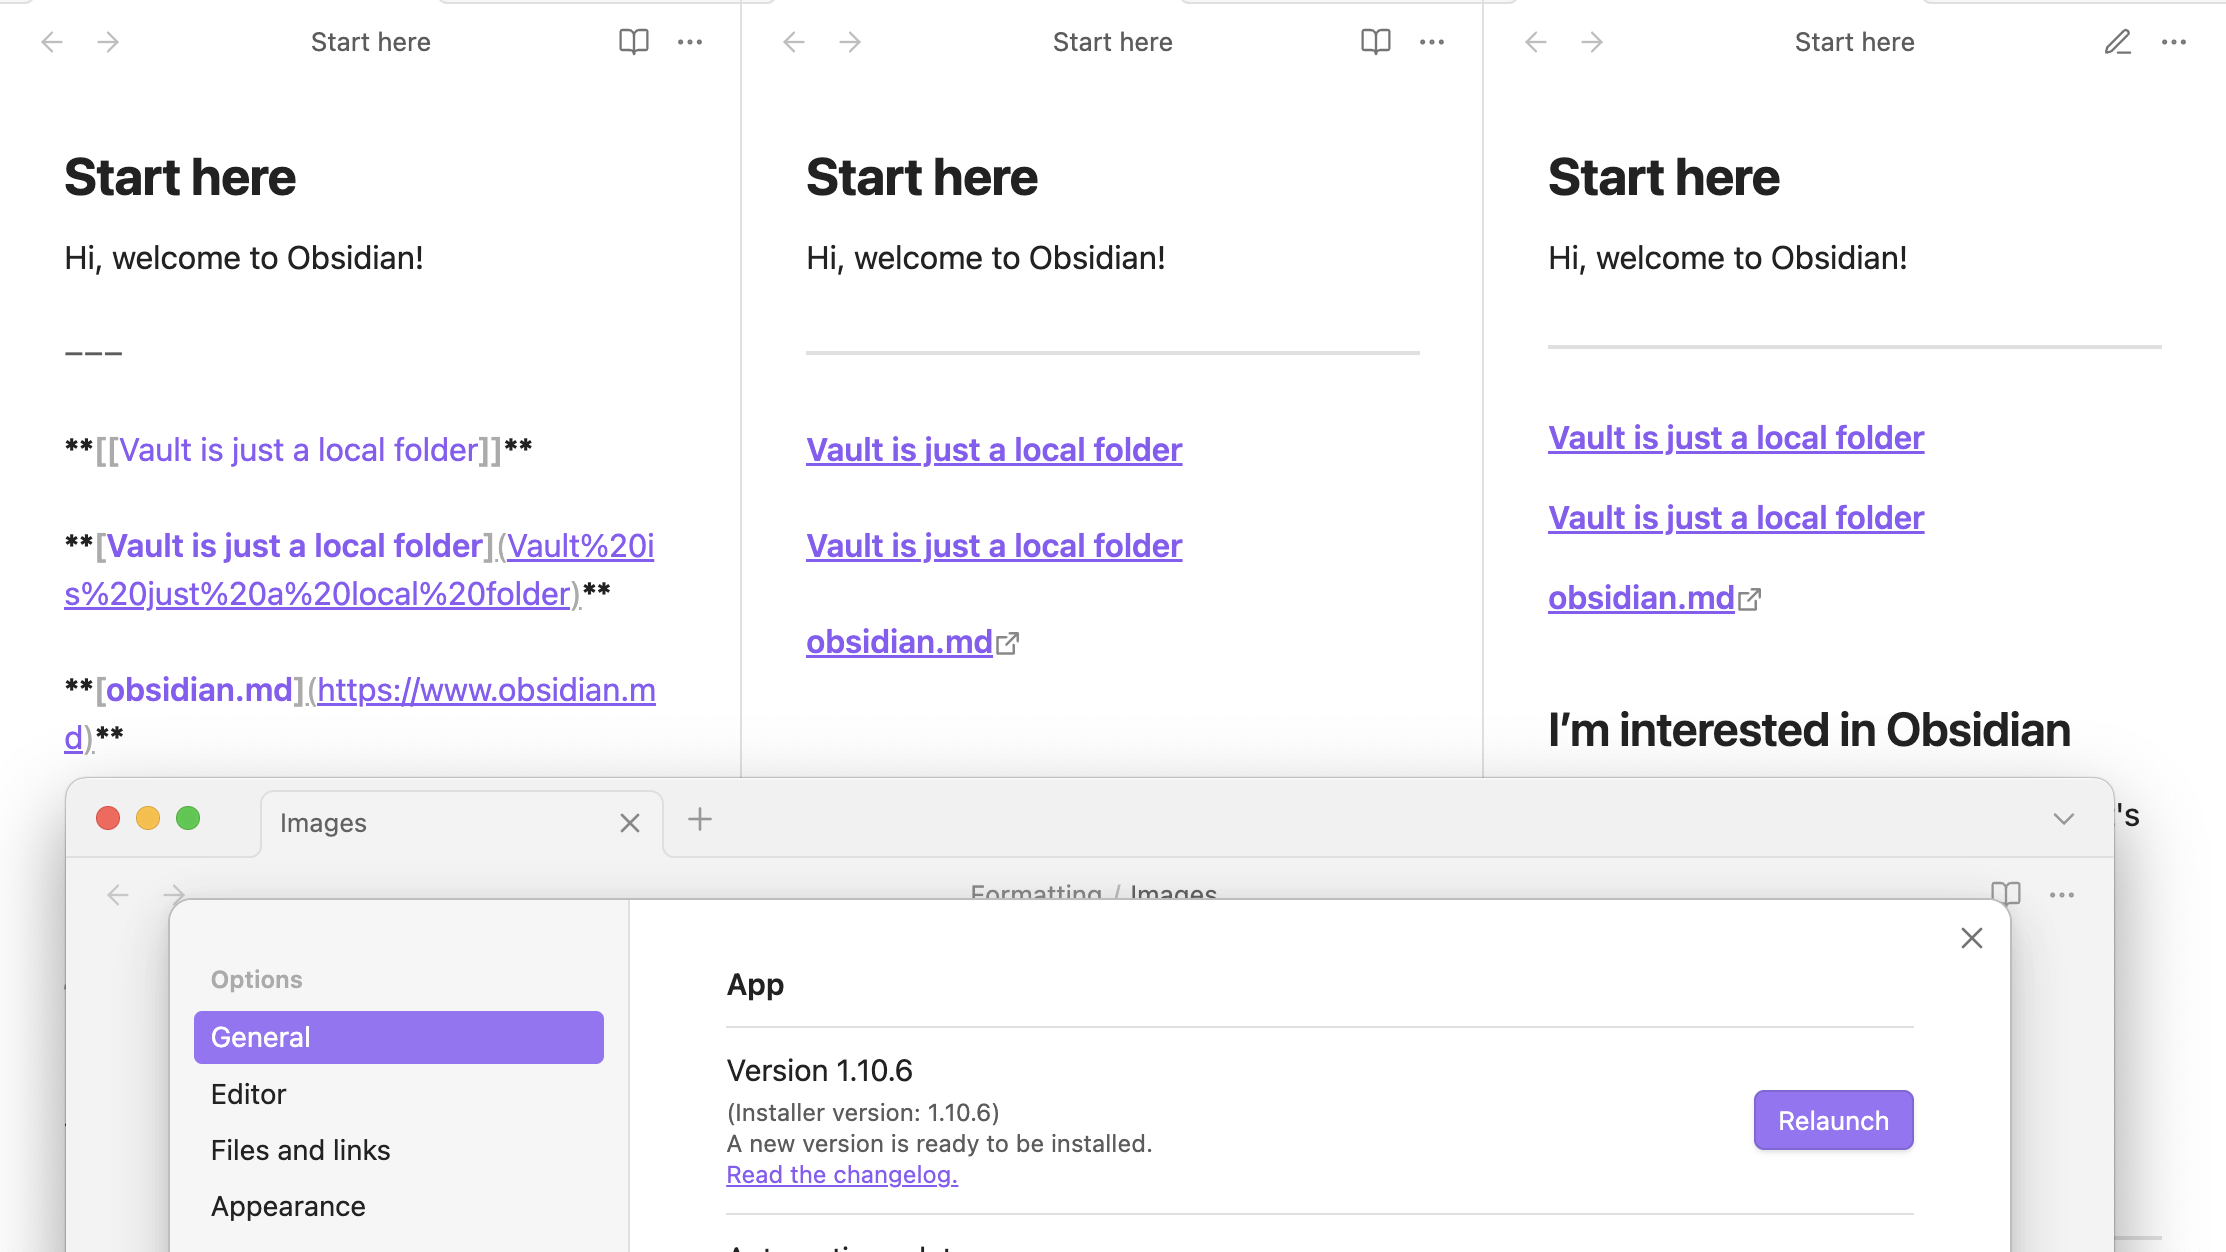Open the Read the changelog link
This screenshot has width=2226, height=1252.
coord(842,1175)
